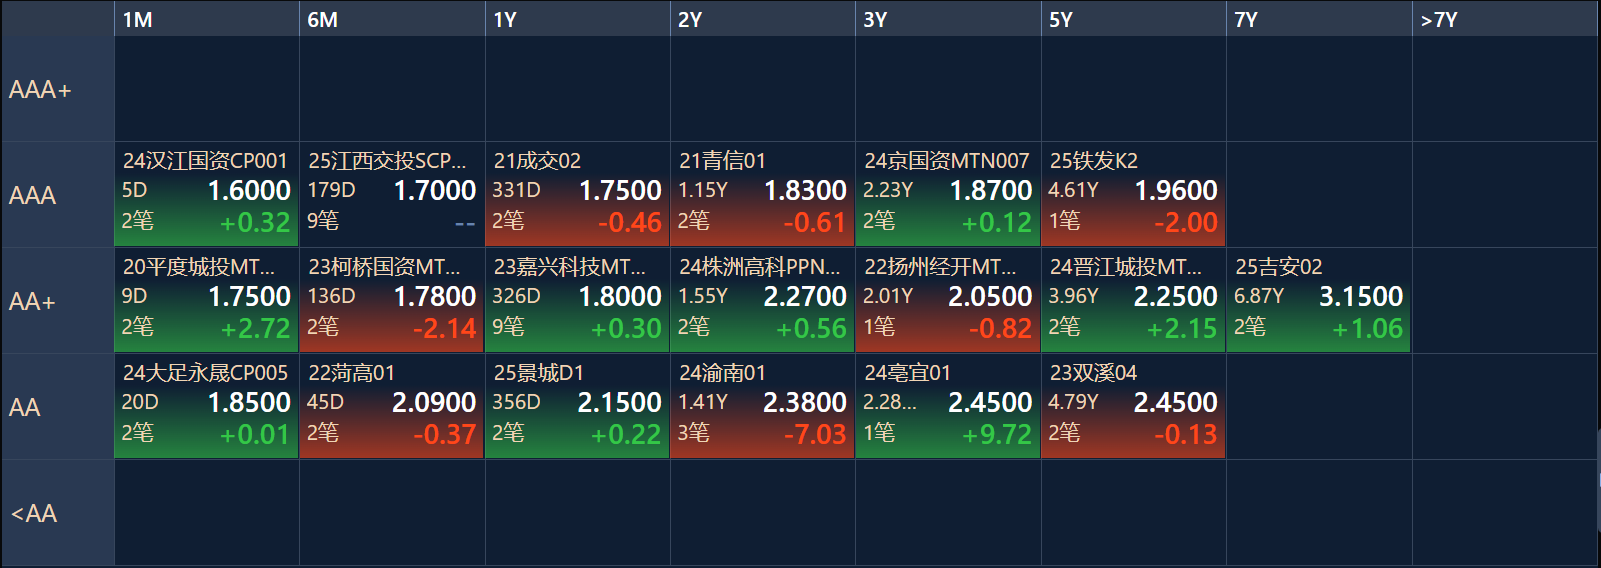
Task: Click the 23嘉兴科技MT bond cell
Action: click(x=577, y=300)
